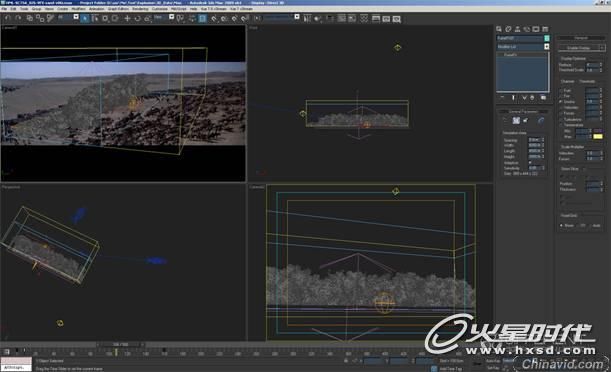The height and width of the screenshot is (372, 611).
Task: Open the Rendering menu
Action: point(140,9)
